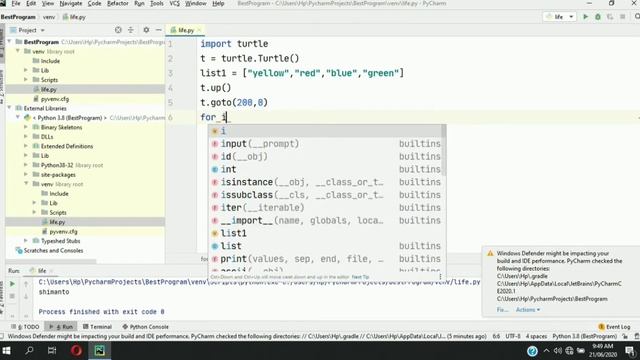Rerun program with green arrow in Run panel

[12, 284]
